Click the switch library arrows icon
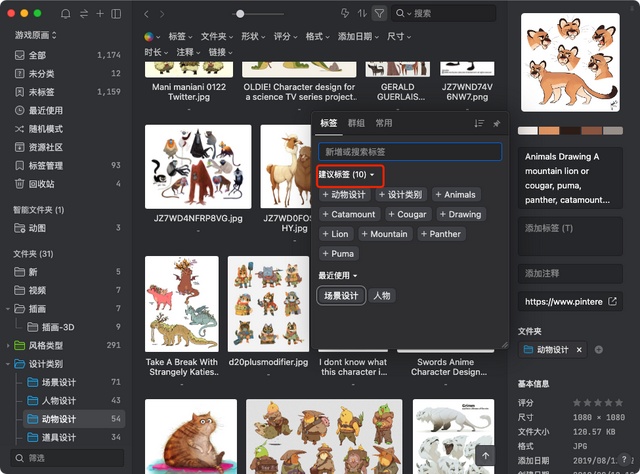Screen dimensions: 640x474 (84, 13)
